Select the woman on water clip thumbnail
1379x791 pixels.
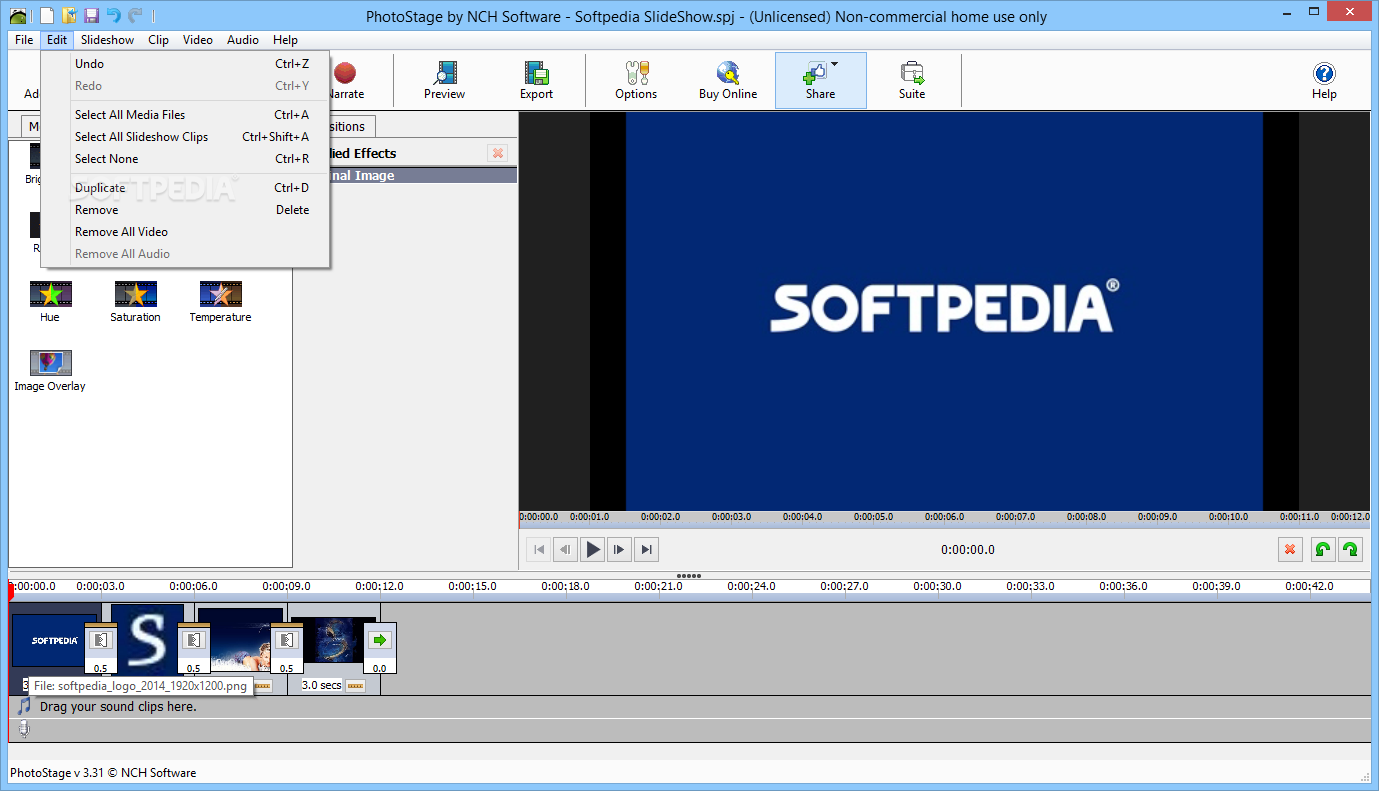point(240,640)
